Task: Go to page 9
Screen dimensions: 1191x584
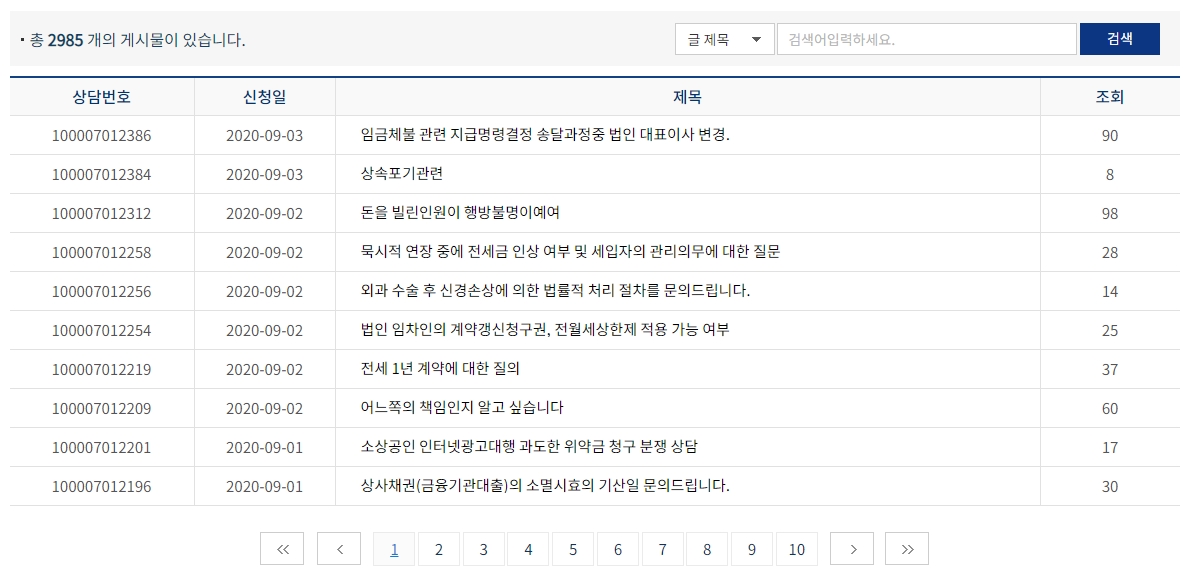Action: coord(751,549)
